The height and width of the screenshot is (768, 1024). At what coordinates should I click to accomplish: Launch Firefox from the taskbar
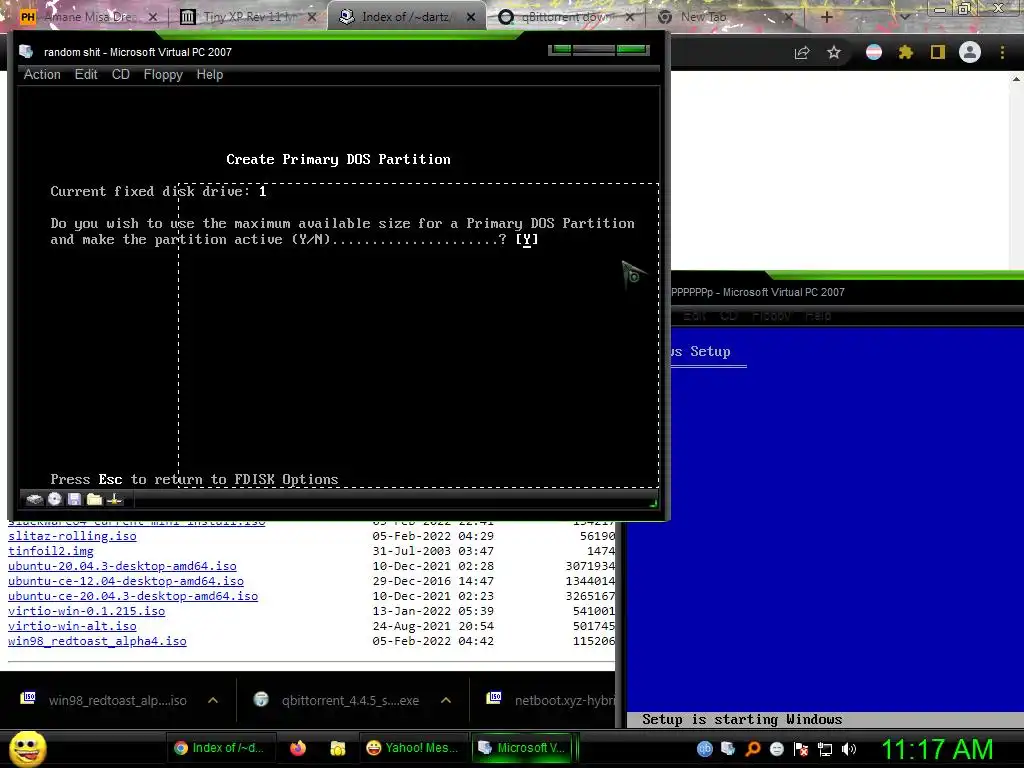298,748
